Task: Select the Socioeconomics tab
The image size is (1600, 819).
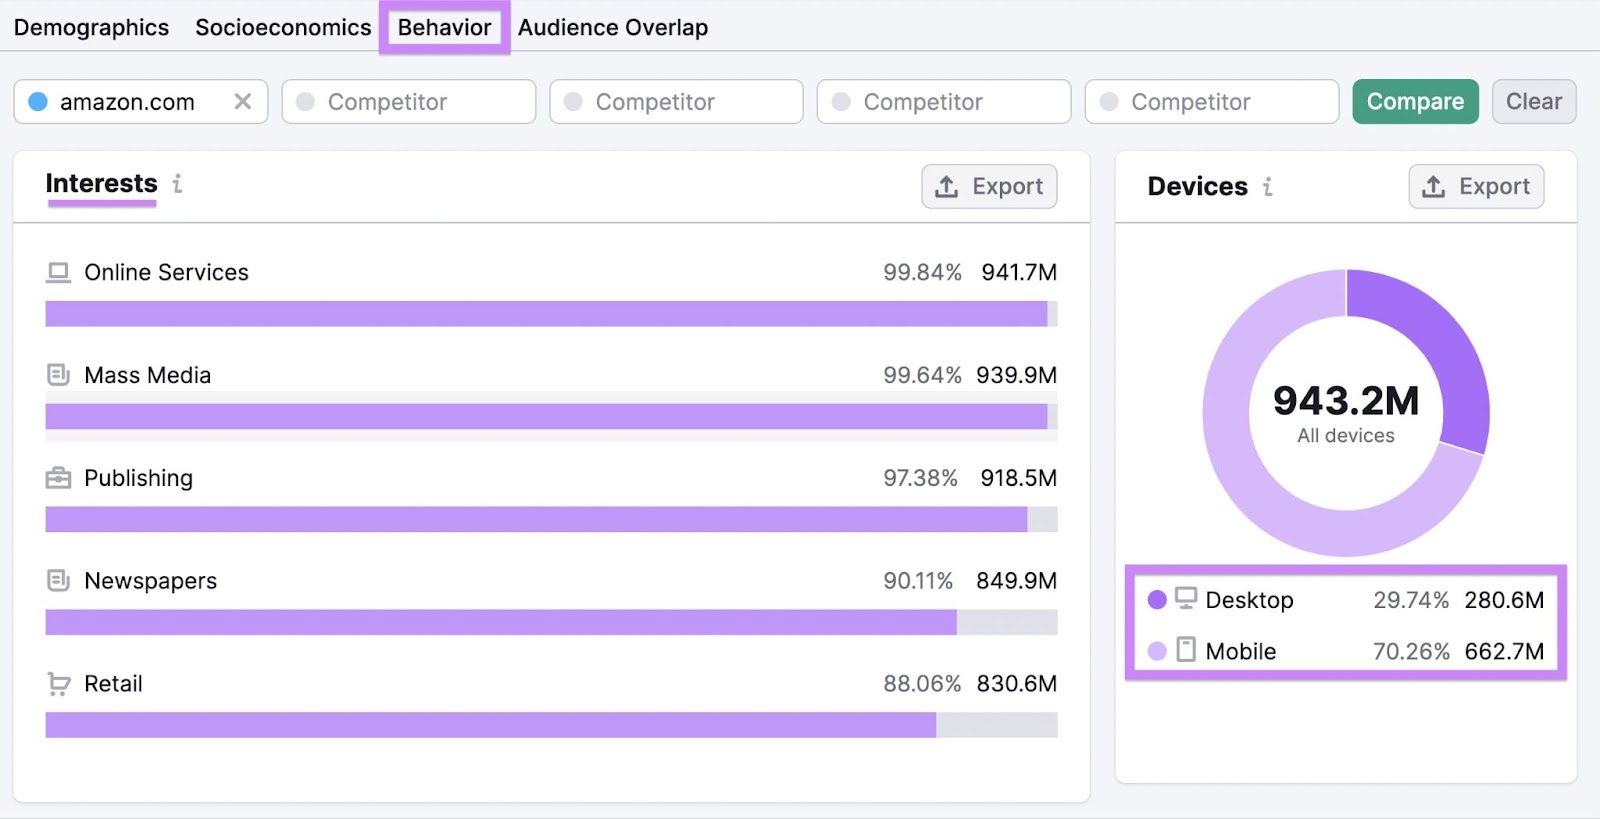Action: 283,28
